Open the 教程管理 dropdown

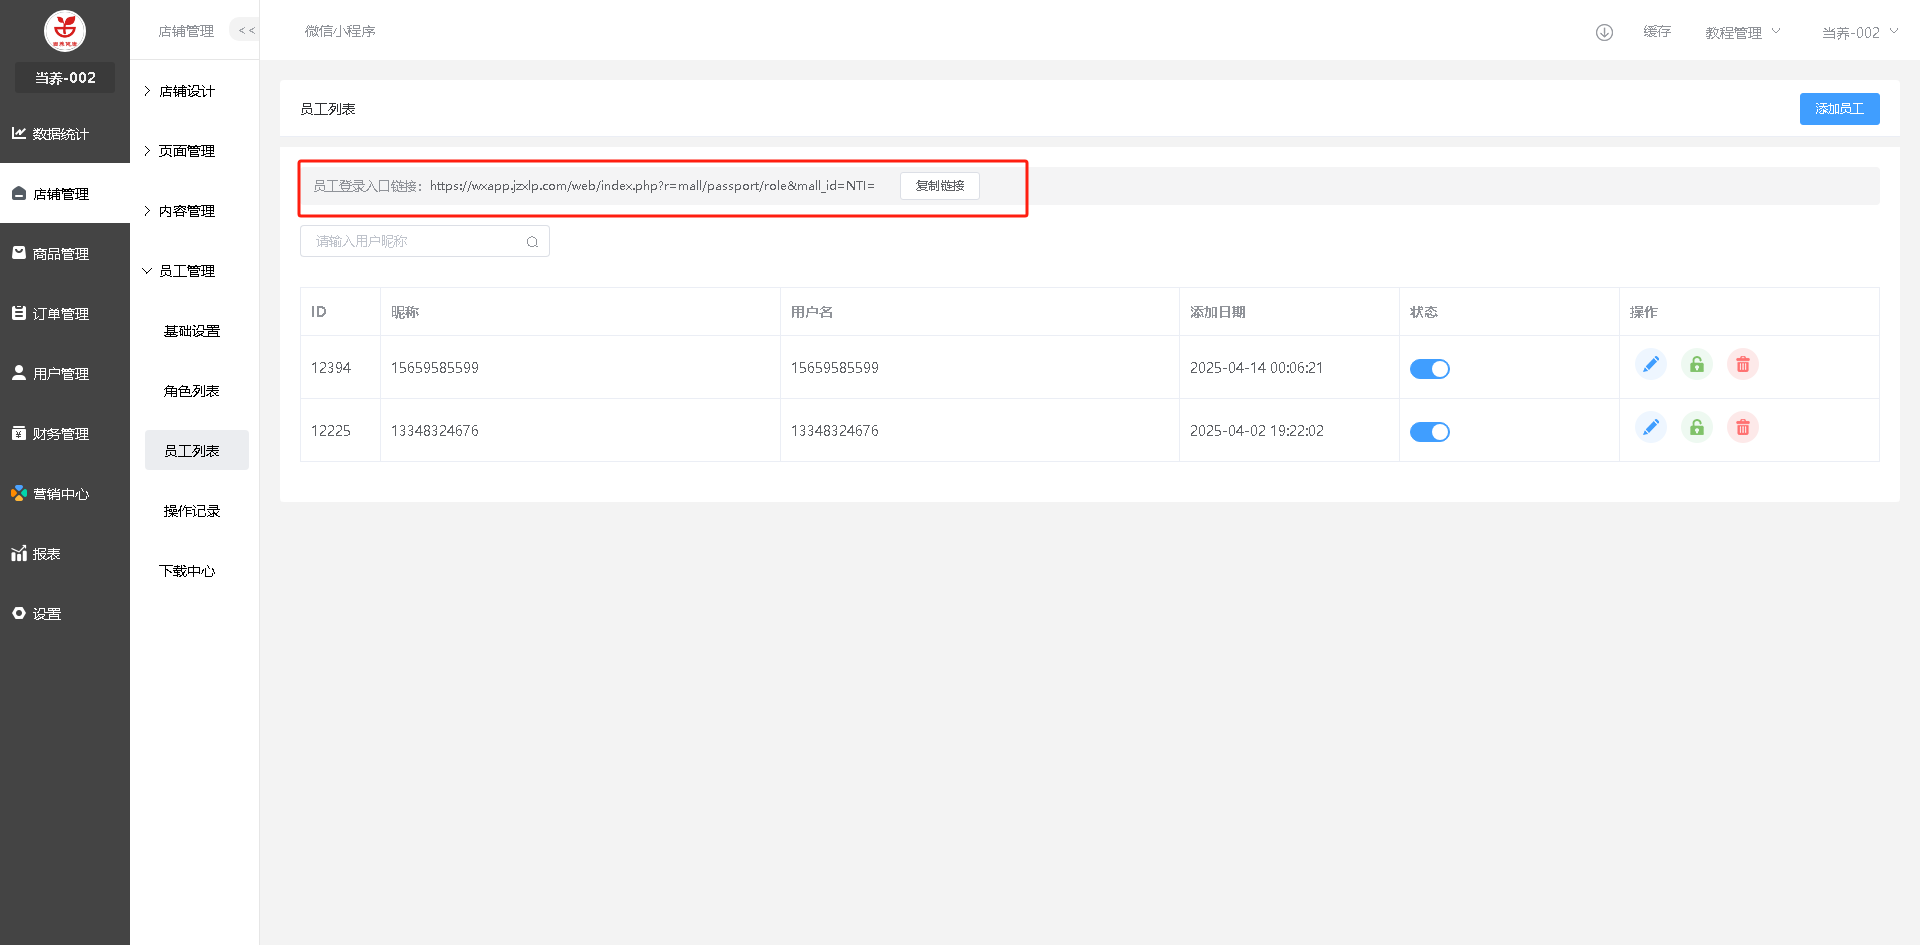(x=1742, y=33)
